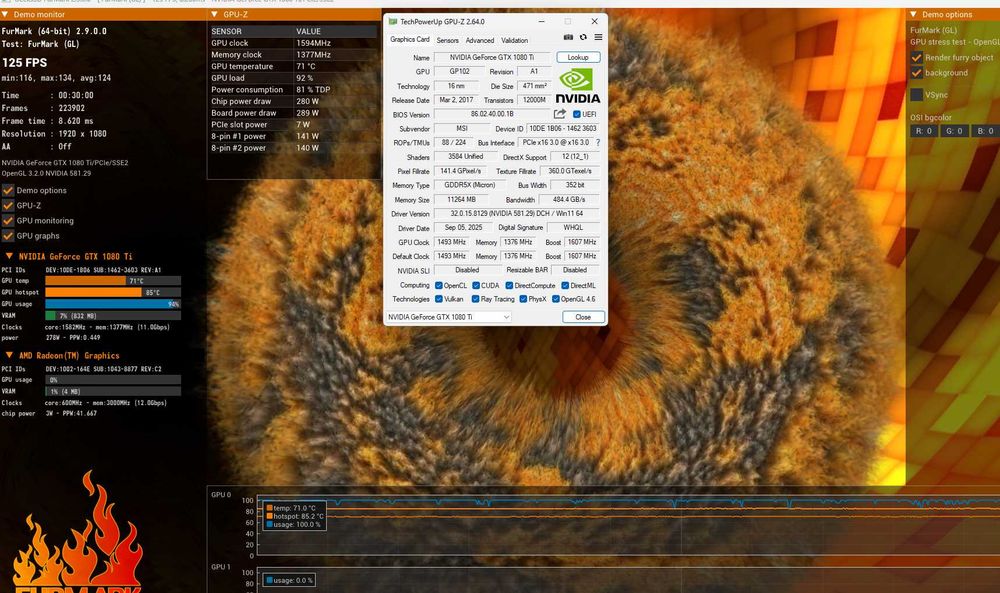This screenshot has height=593, width=1000.
Task: Minimize the GPU-Z window
Action: pos(541,21)
